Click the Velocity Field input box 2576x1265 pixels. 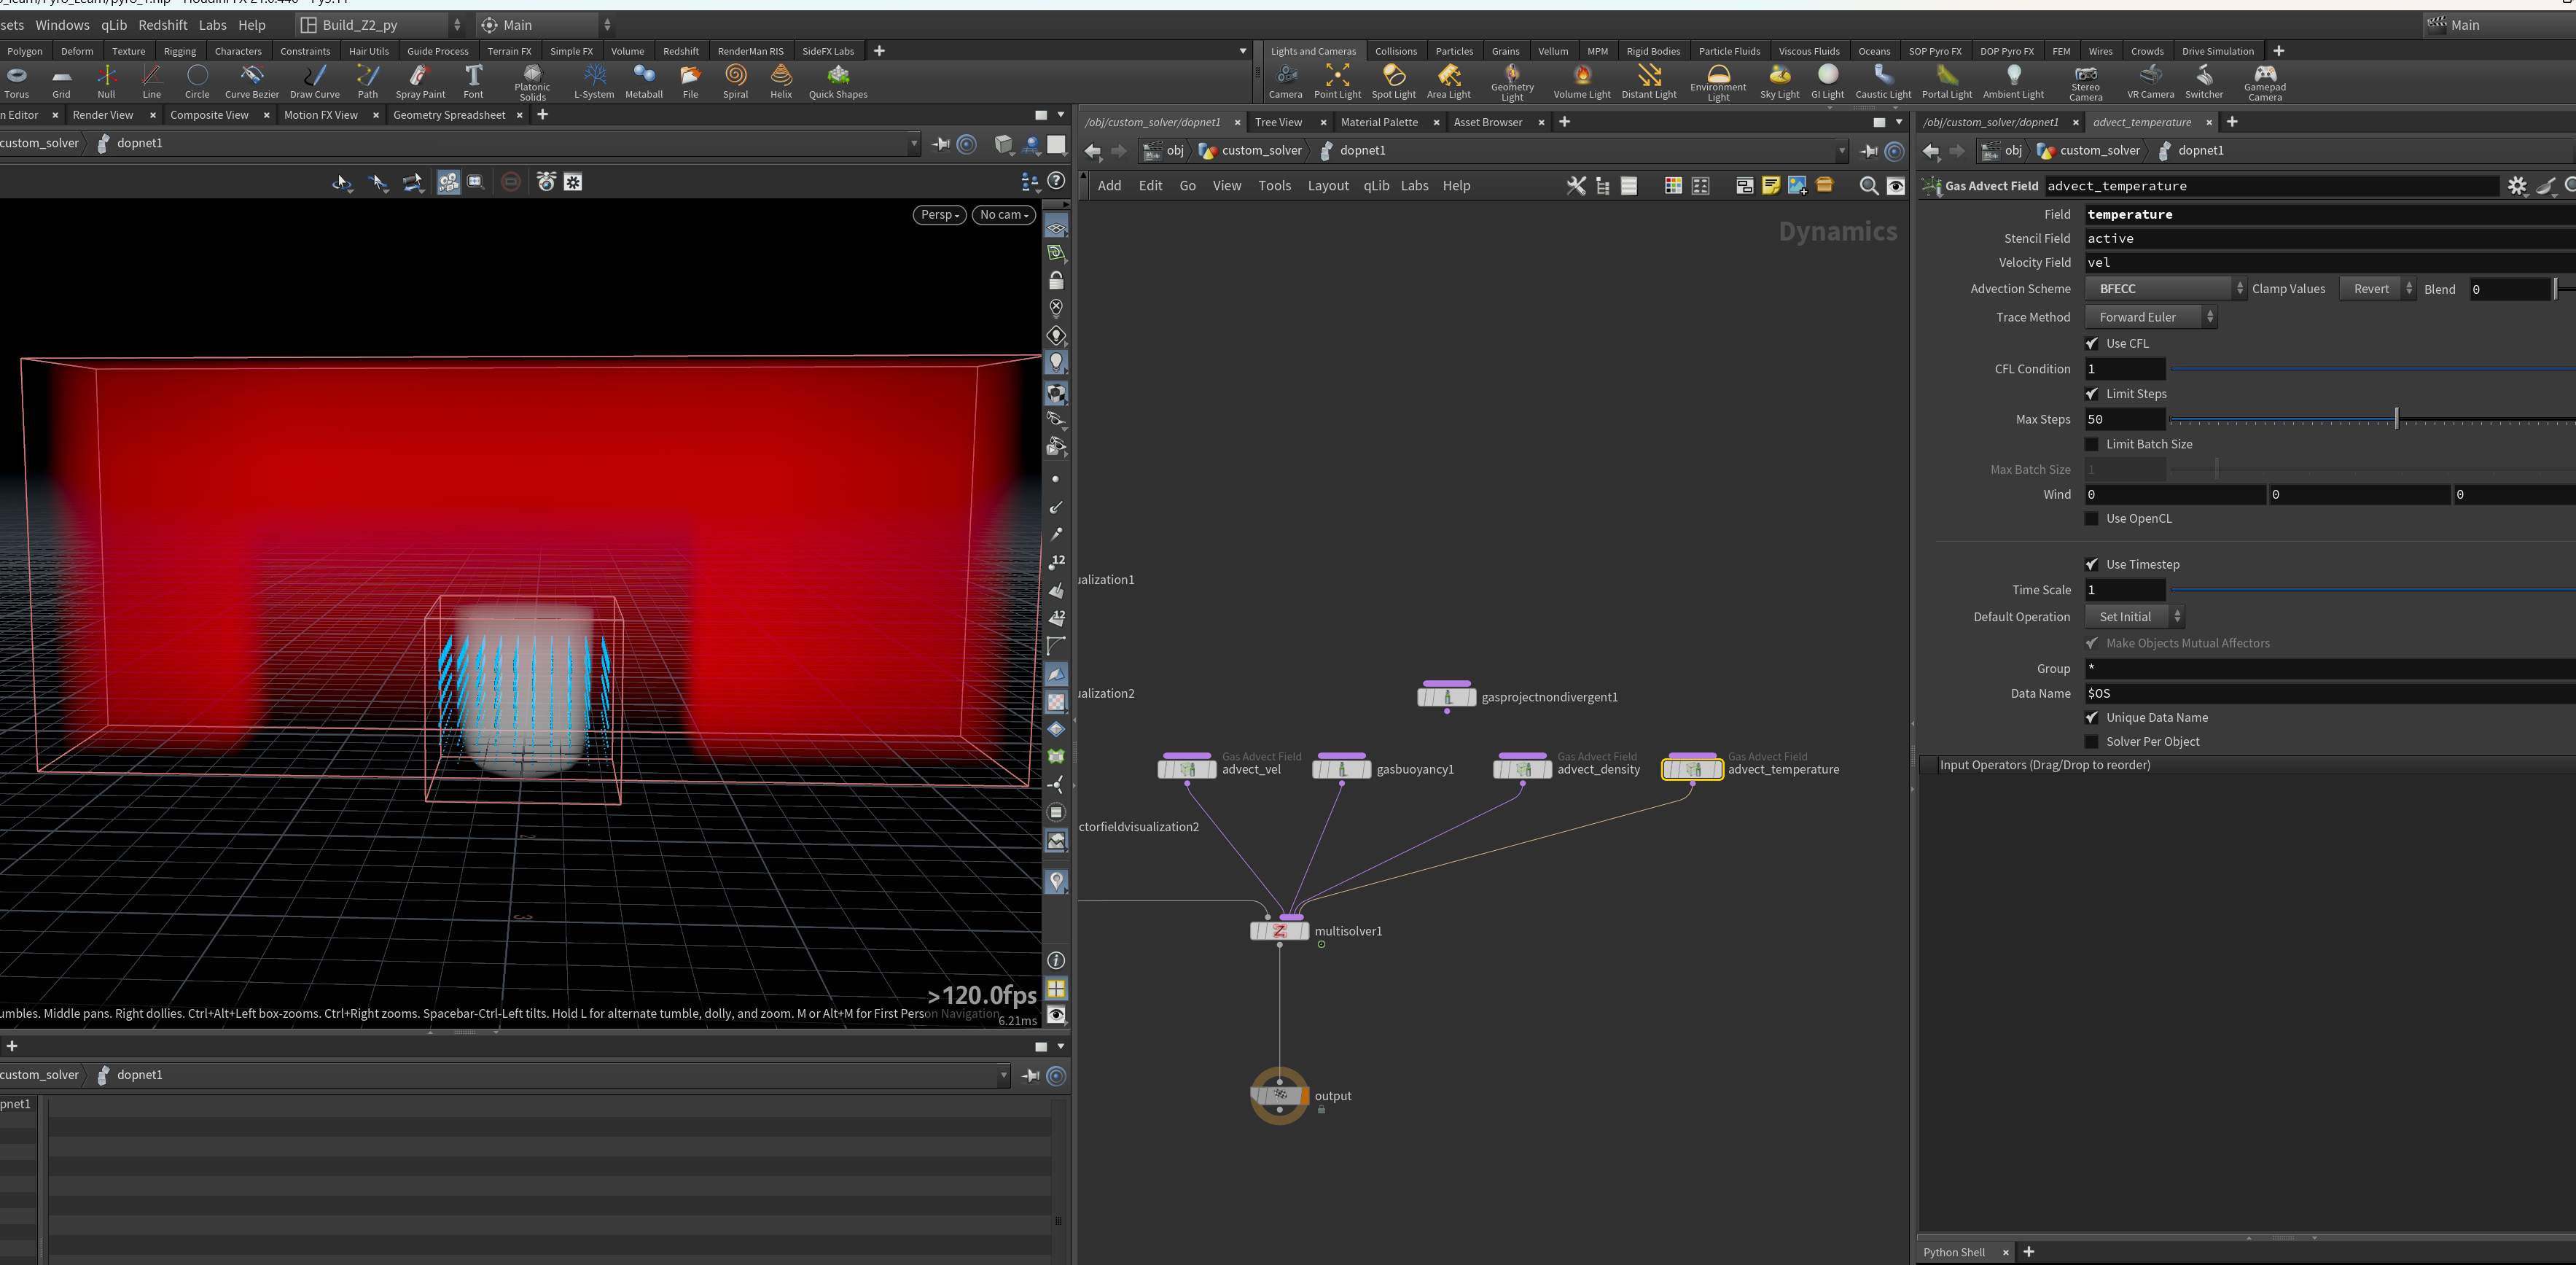pos(2330,263)
